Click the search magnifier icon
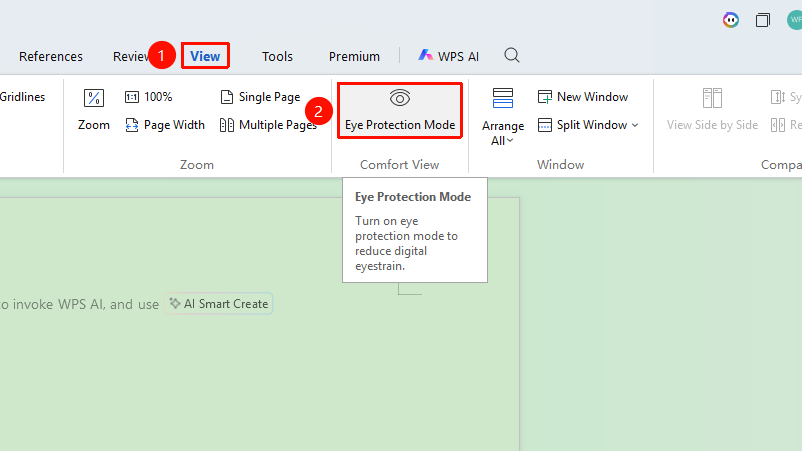Screen dimensions: 802x451 511,55
